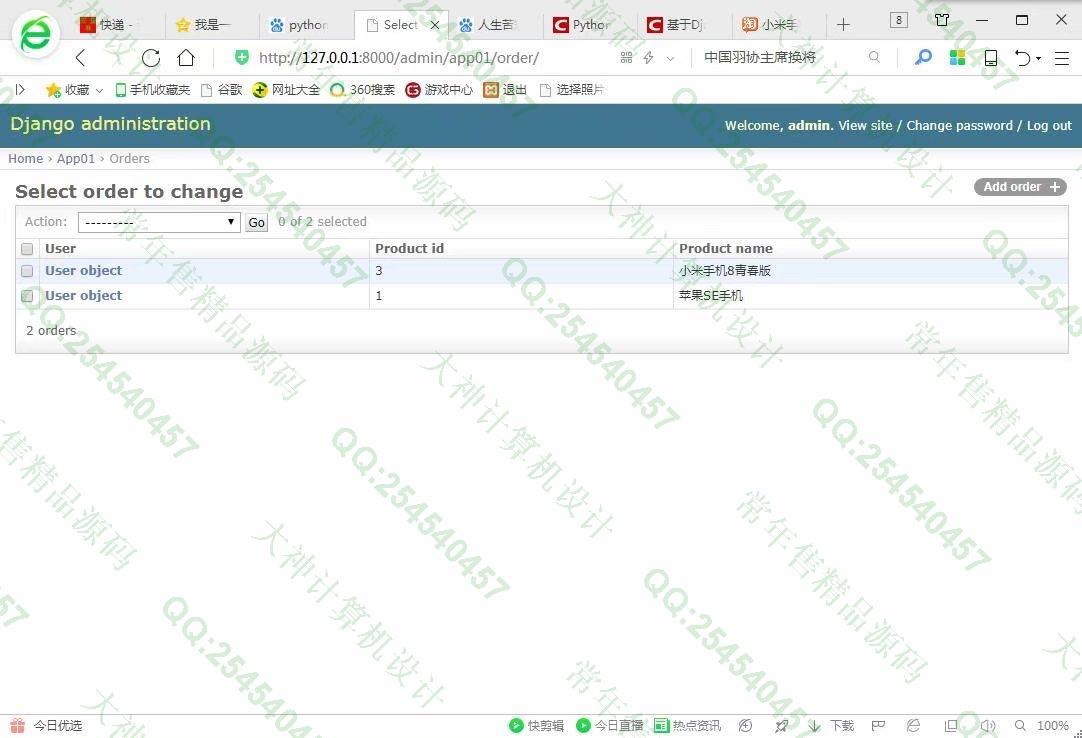Open User object for product id 1
This screenshot has width=1082, height=738.
point(83,295)
